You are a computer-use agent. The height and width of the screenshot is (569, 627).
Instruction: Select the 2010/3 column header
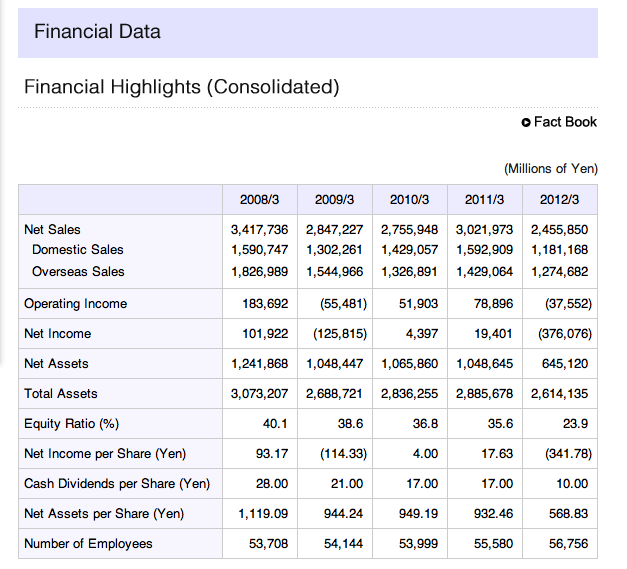(409, 200)
